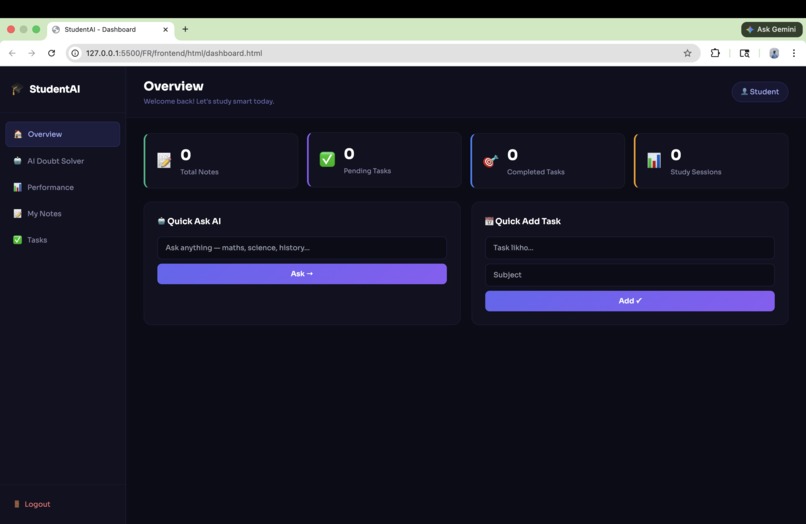This screenshot has height=524, width=806.
Task: Open a new browser tab
Action: click(x=185, y=29)
